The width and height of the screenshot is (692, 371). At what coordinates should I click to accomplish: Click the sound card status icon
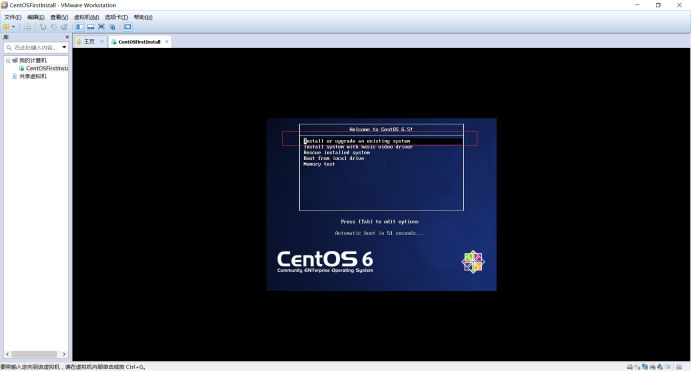(x=660, y=367)
